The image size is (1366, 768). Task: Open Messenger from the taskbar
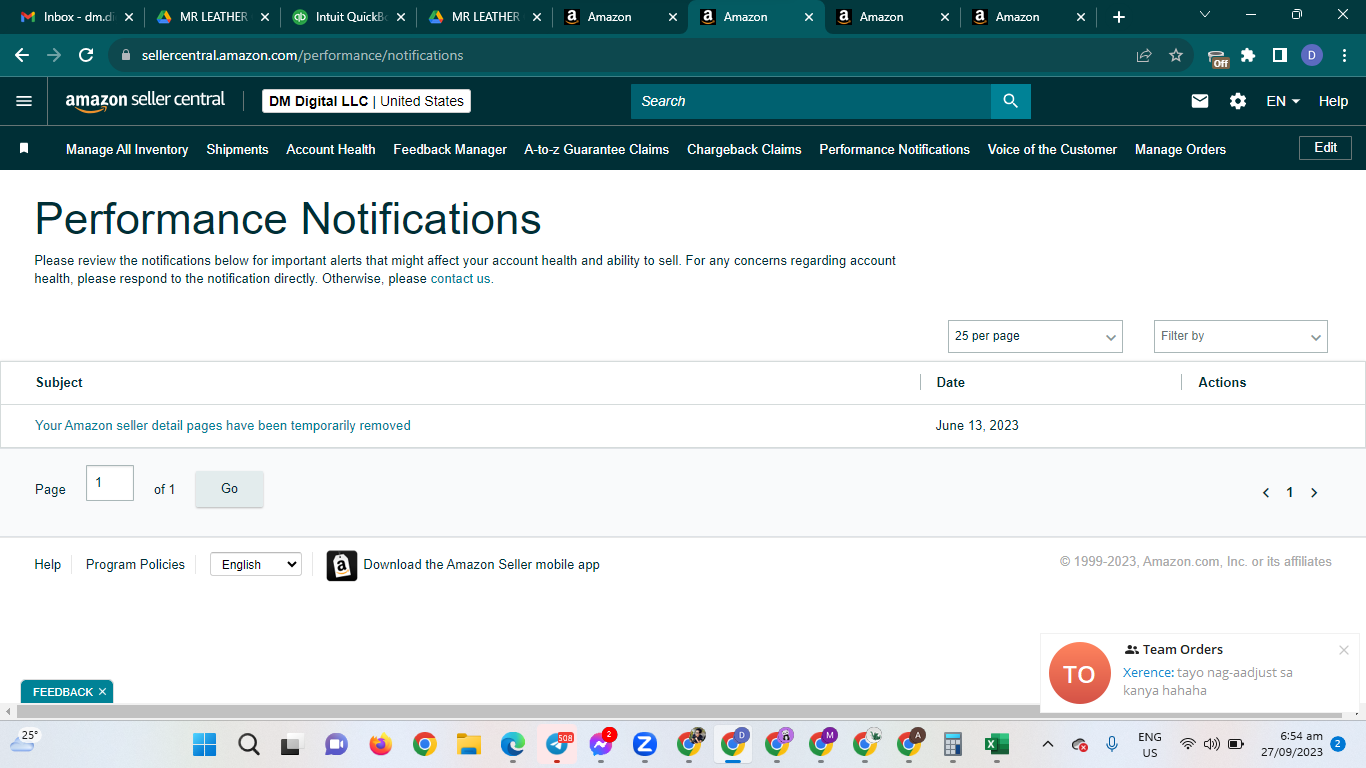tap(601, 744)
